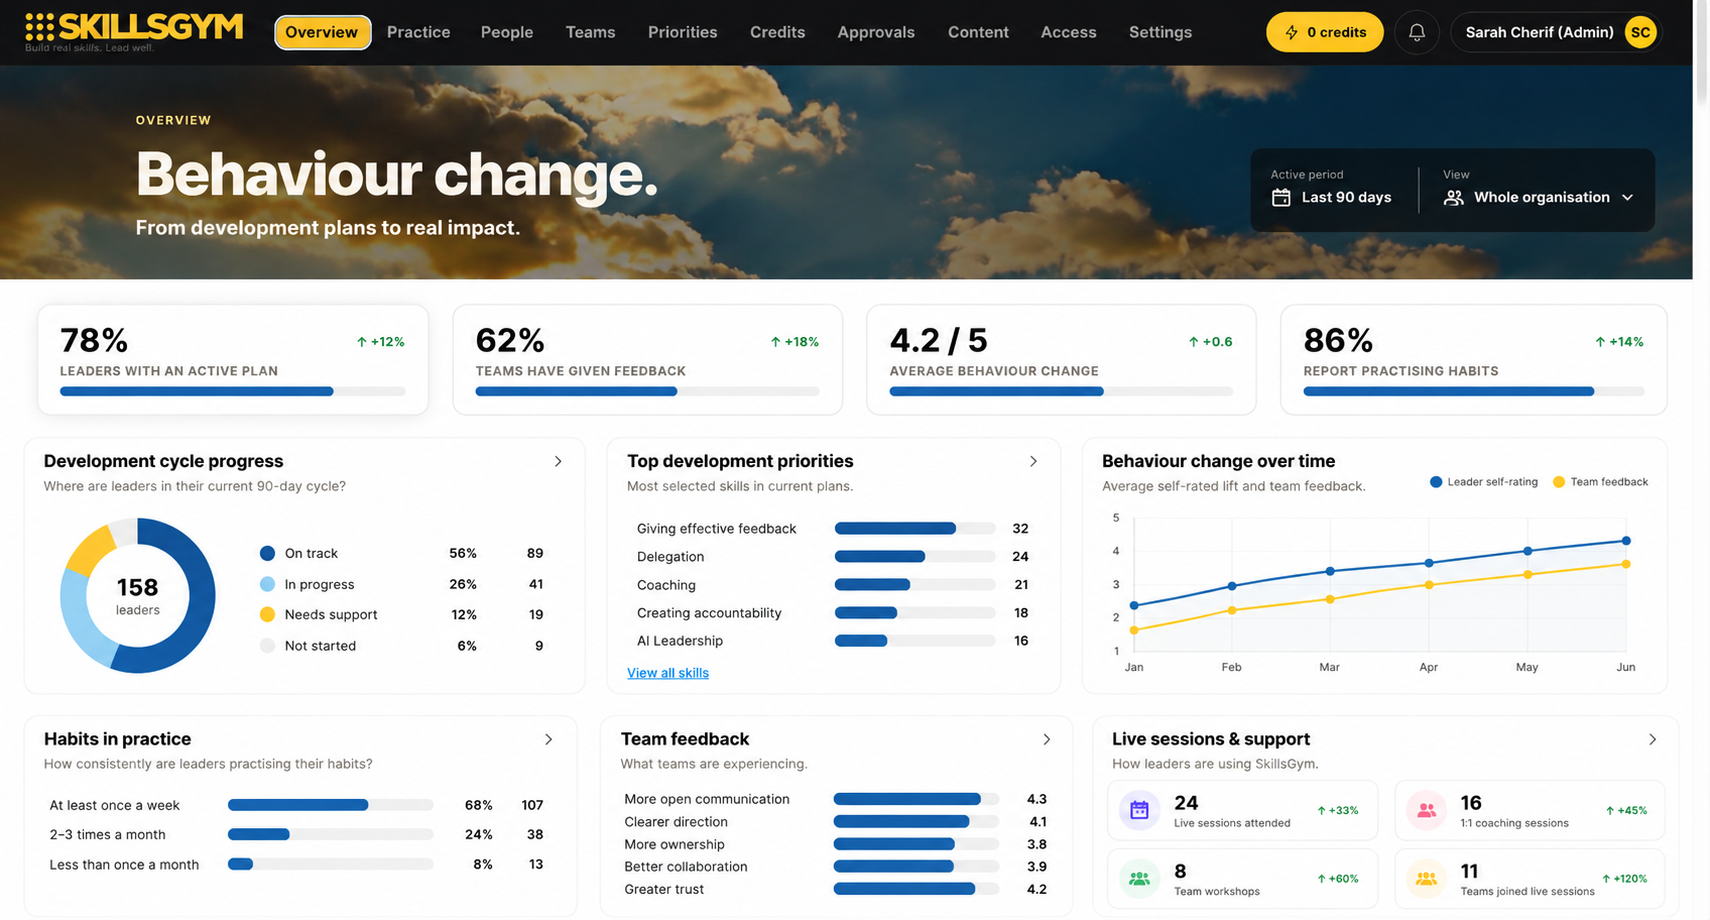Click the On track legend dot
This screenshot has height=920, width=1710.
point(267,553)
